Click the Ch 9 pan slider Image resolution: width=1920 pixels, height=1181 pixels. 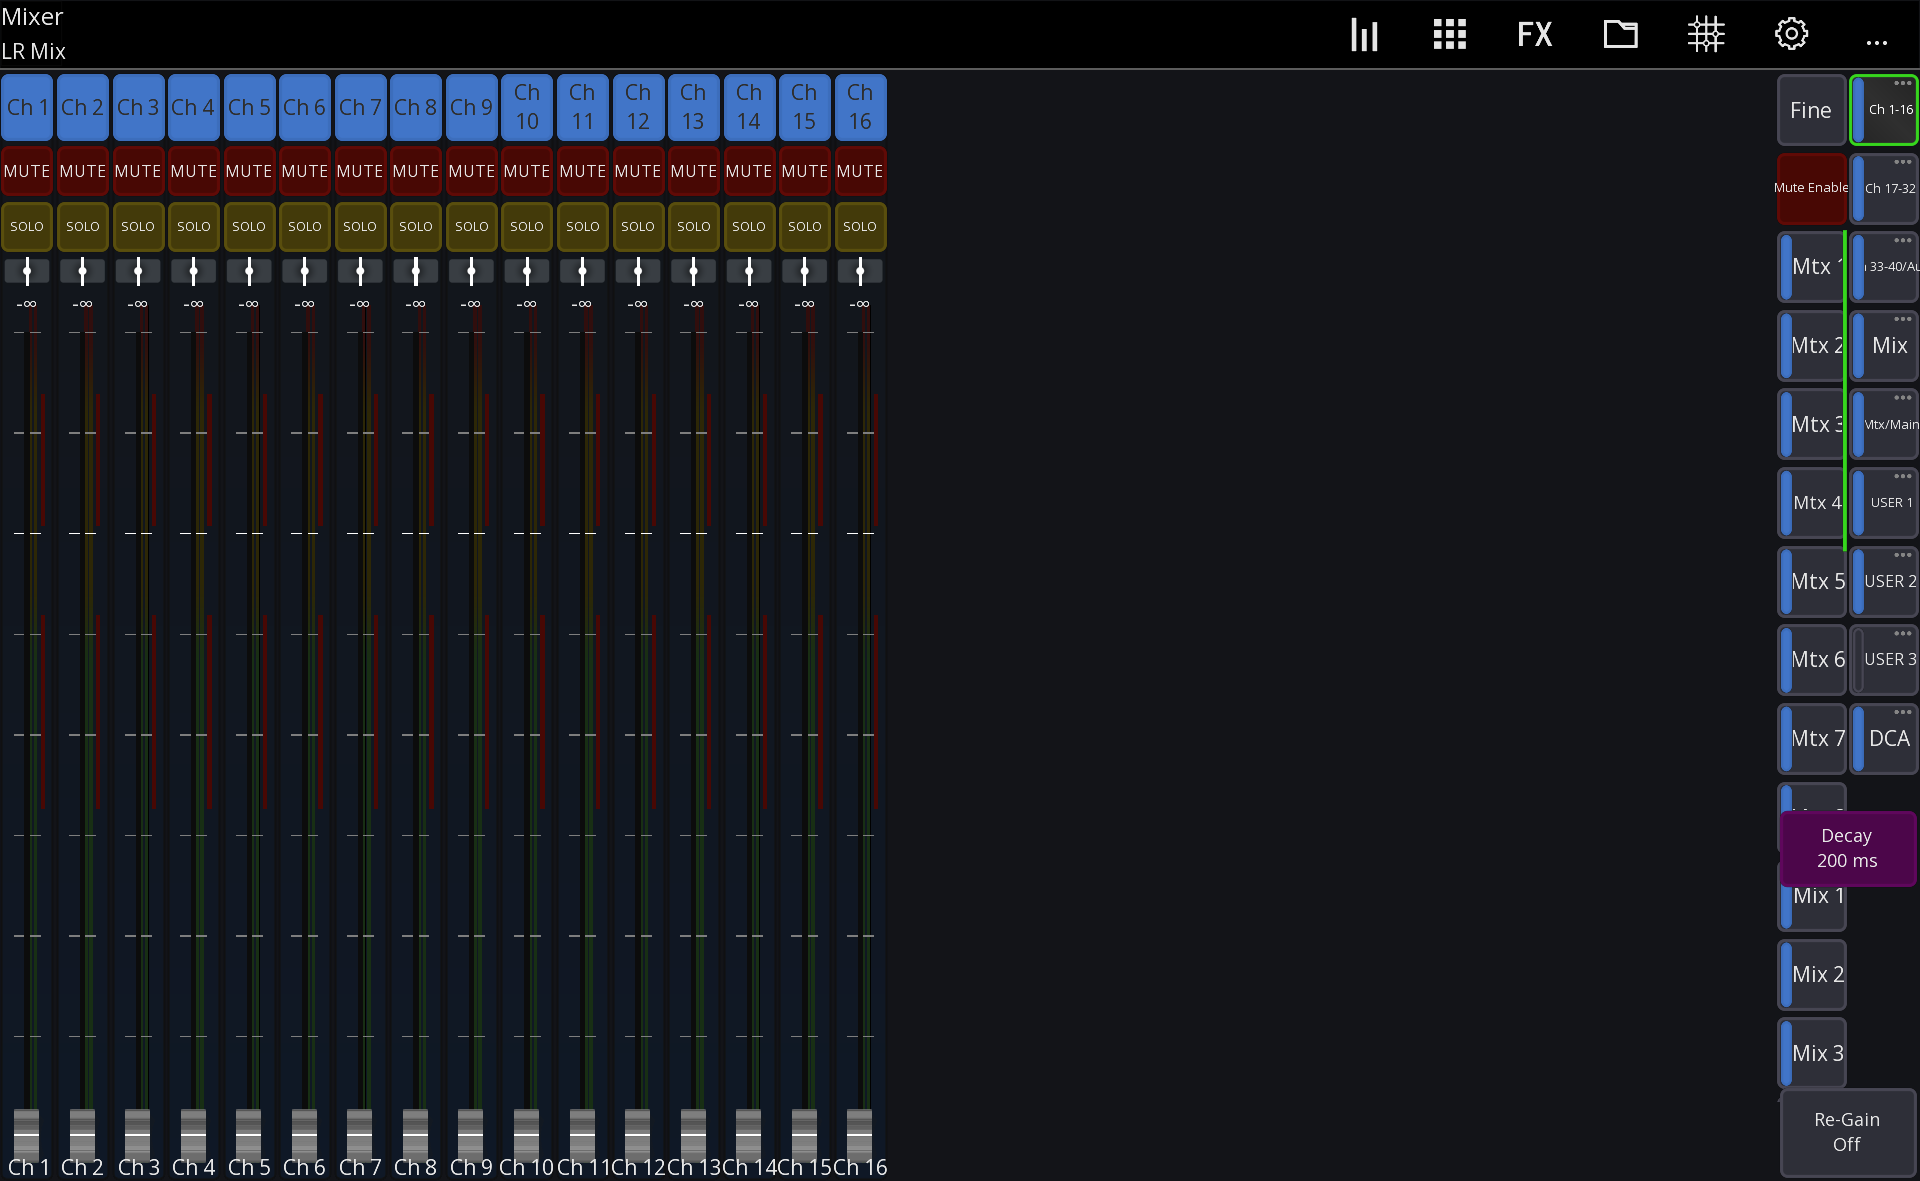coord(471,271)
